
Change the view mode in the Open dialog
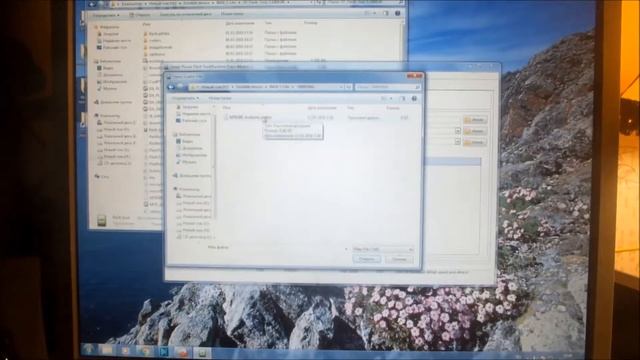(384, 99)
